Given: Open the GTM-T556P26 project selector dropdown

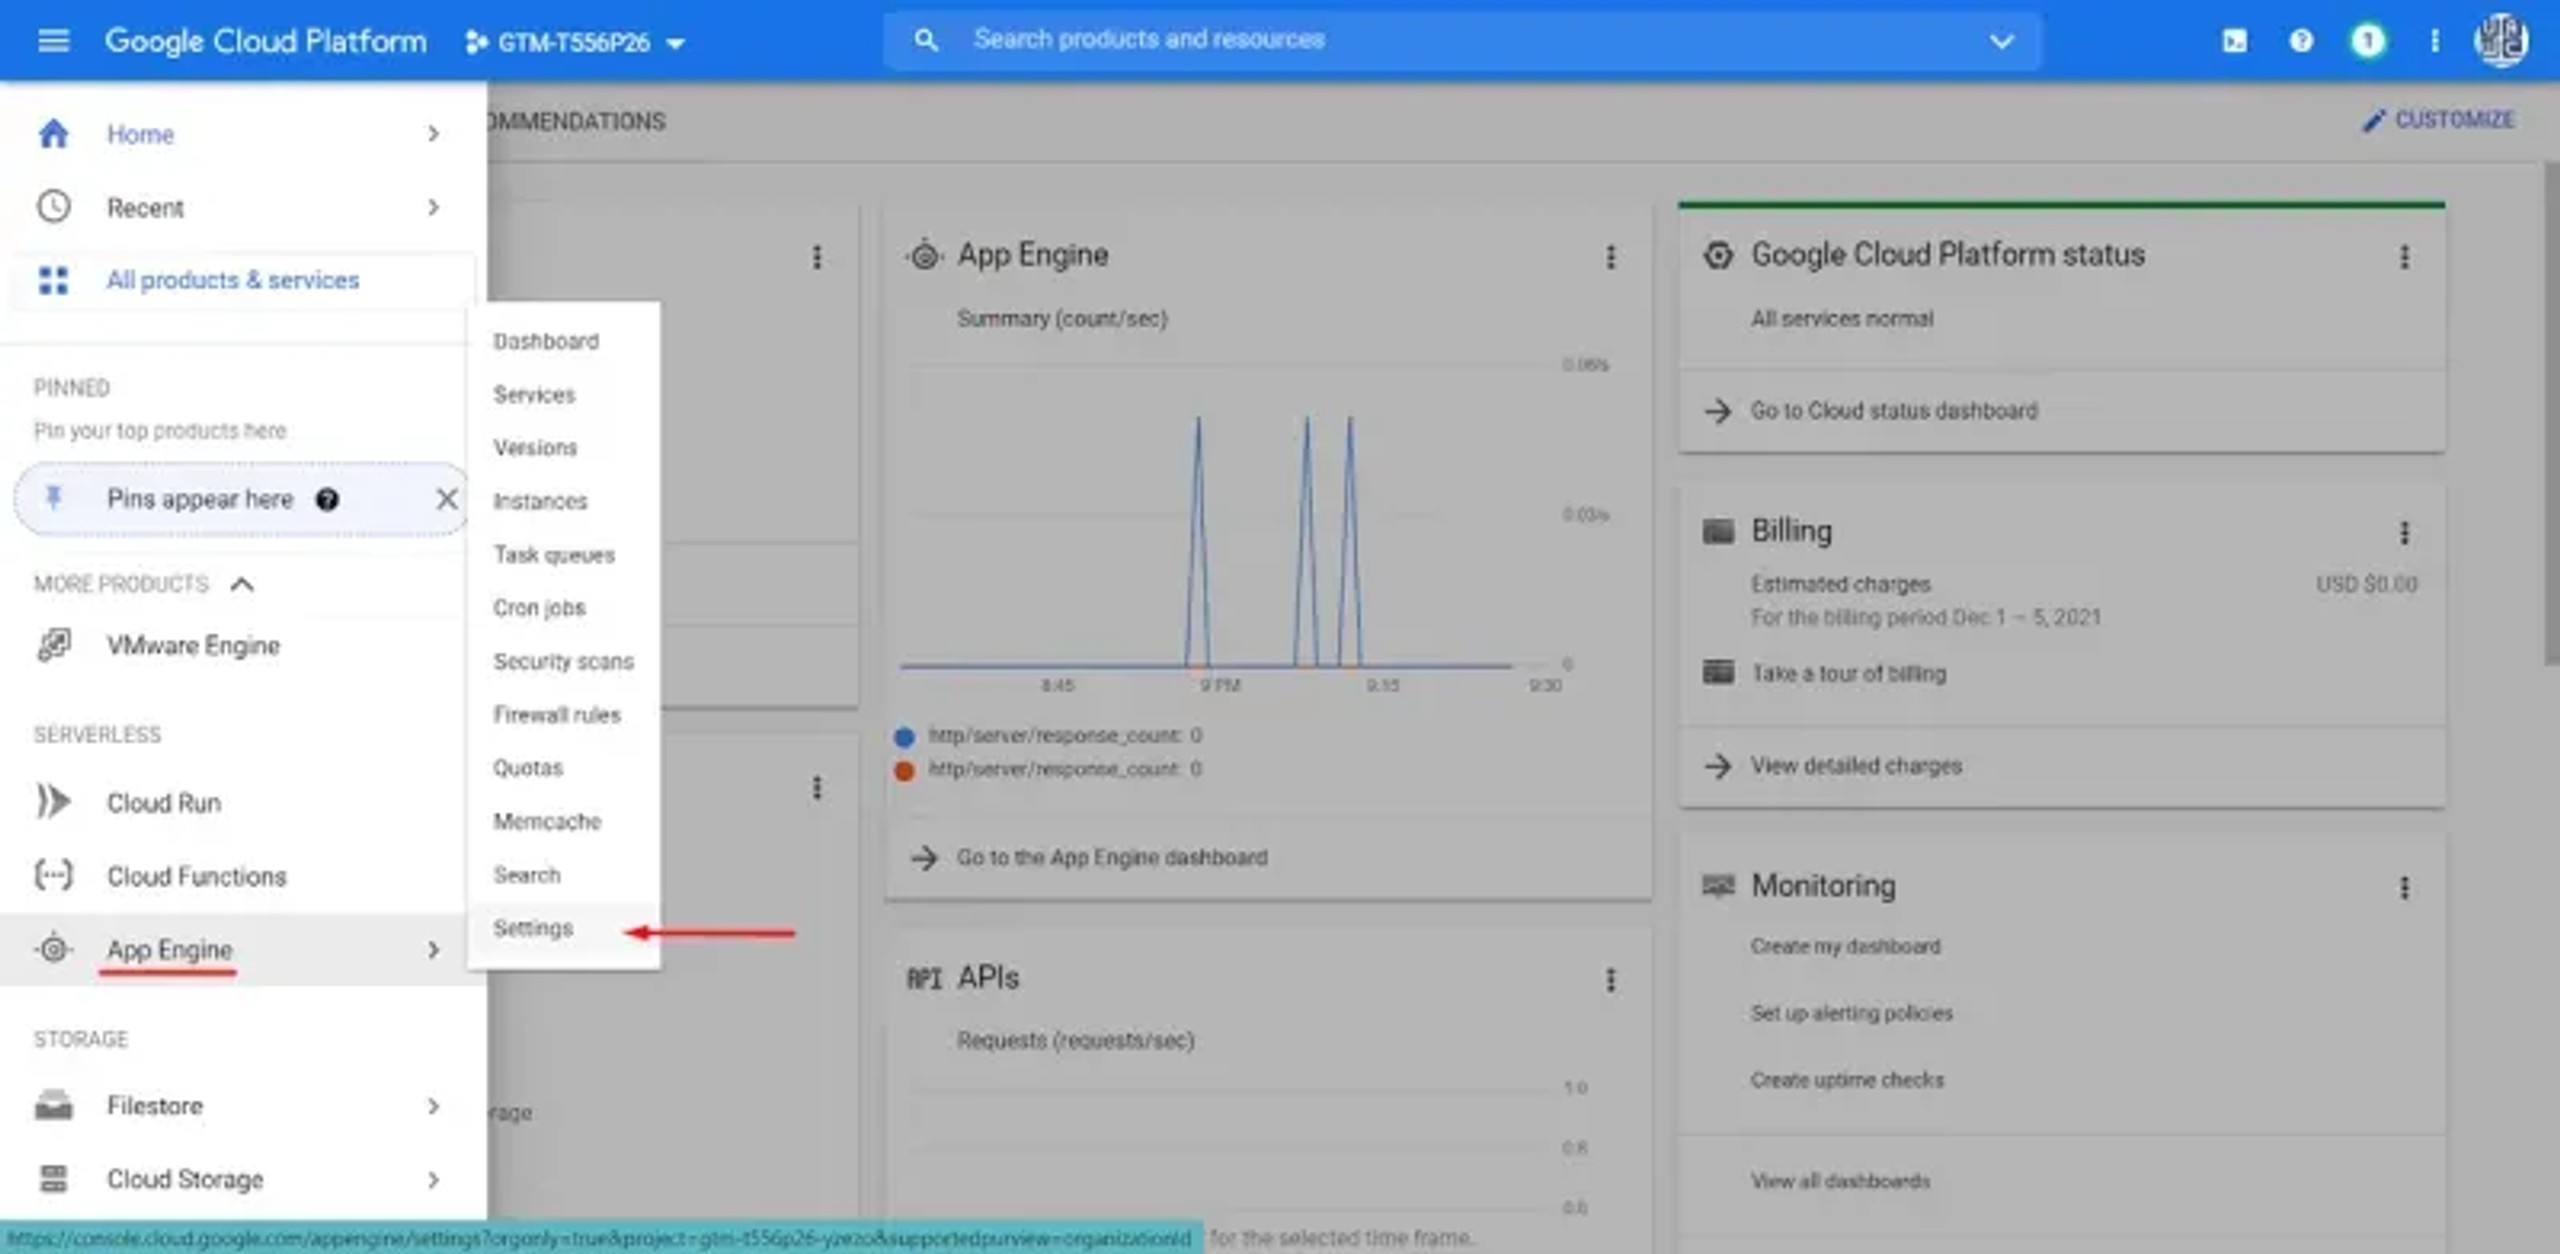Looking at the screenshot, I should point(575,42).
